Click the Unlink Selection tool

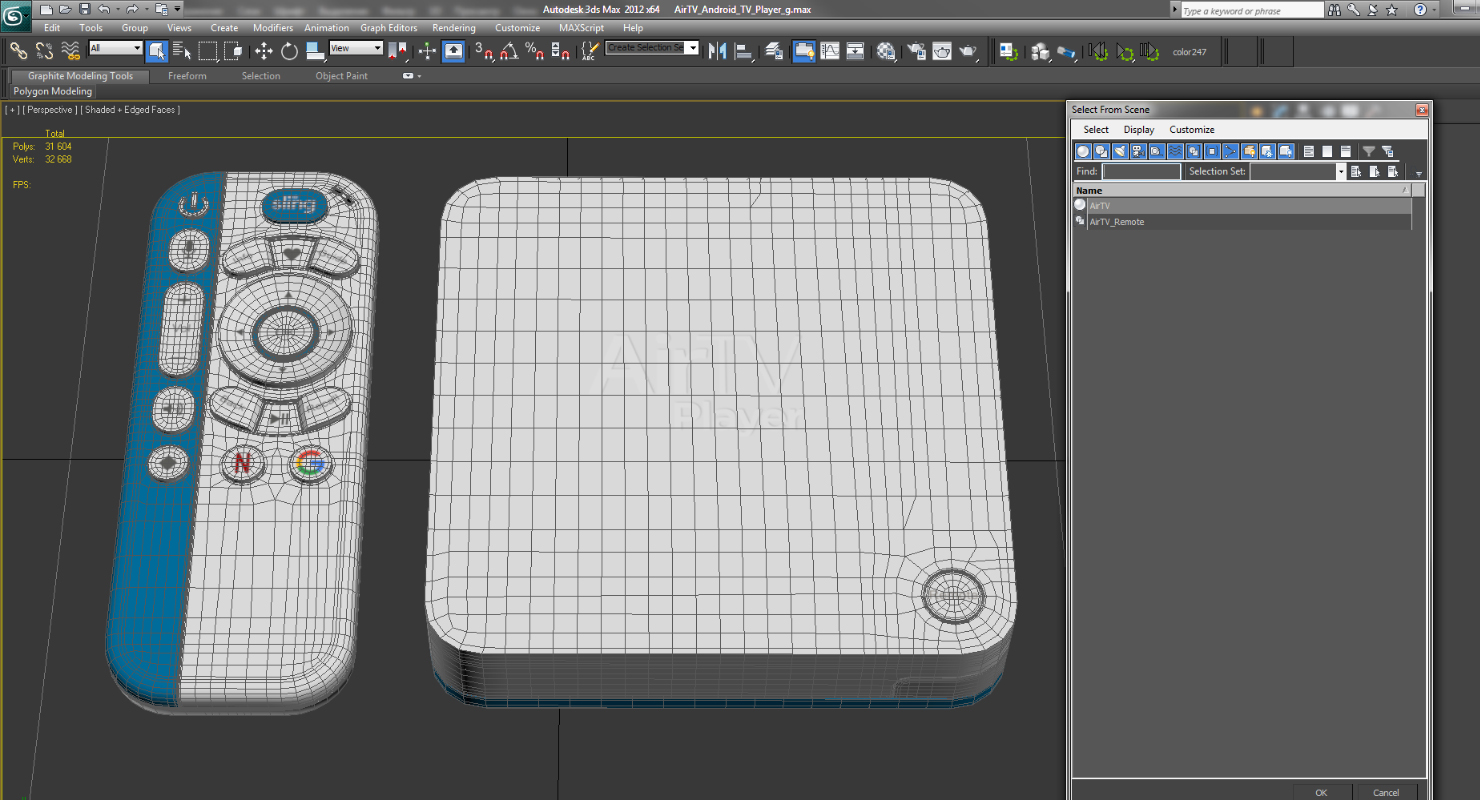tap(44, 51)
